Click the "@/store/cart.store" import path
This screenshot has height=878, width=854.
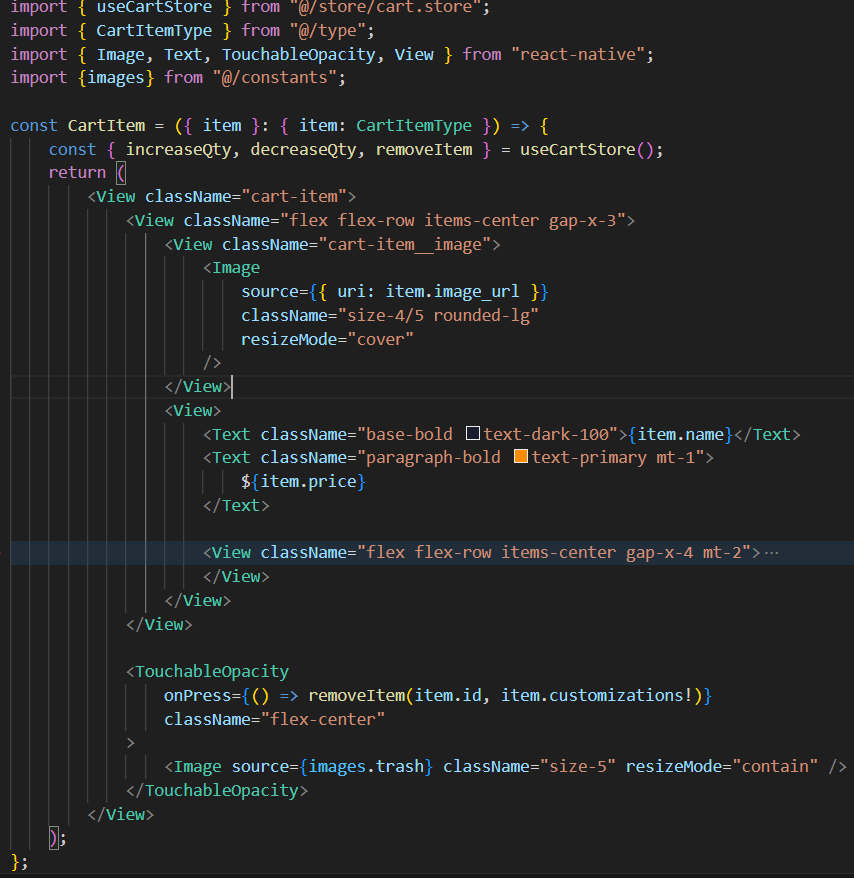(386, 7)
